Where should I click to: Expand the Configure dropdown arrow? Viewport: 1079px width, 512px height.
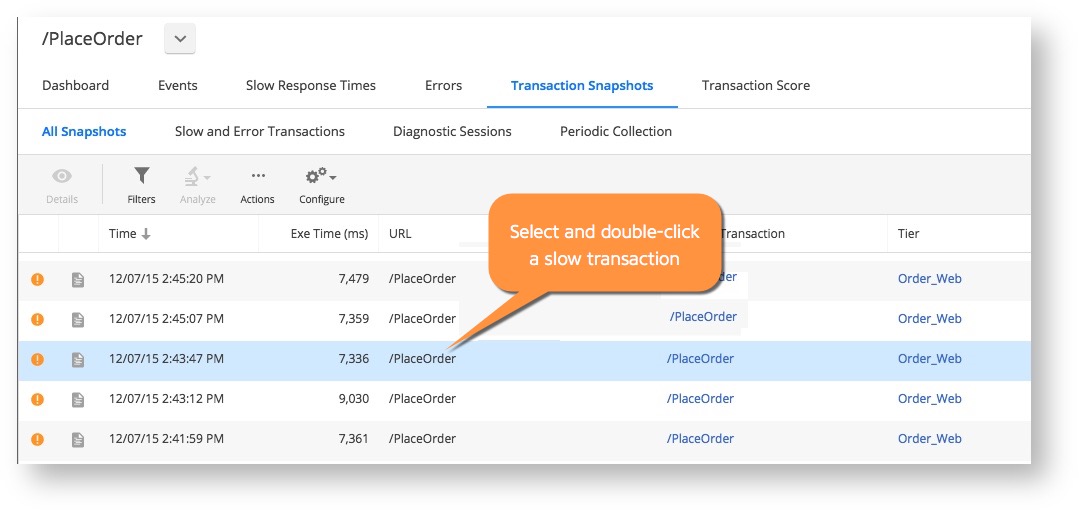coord(333,178)
